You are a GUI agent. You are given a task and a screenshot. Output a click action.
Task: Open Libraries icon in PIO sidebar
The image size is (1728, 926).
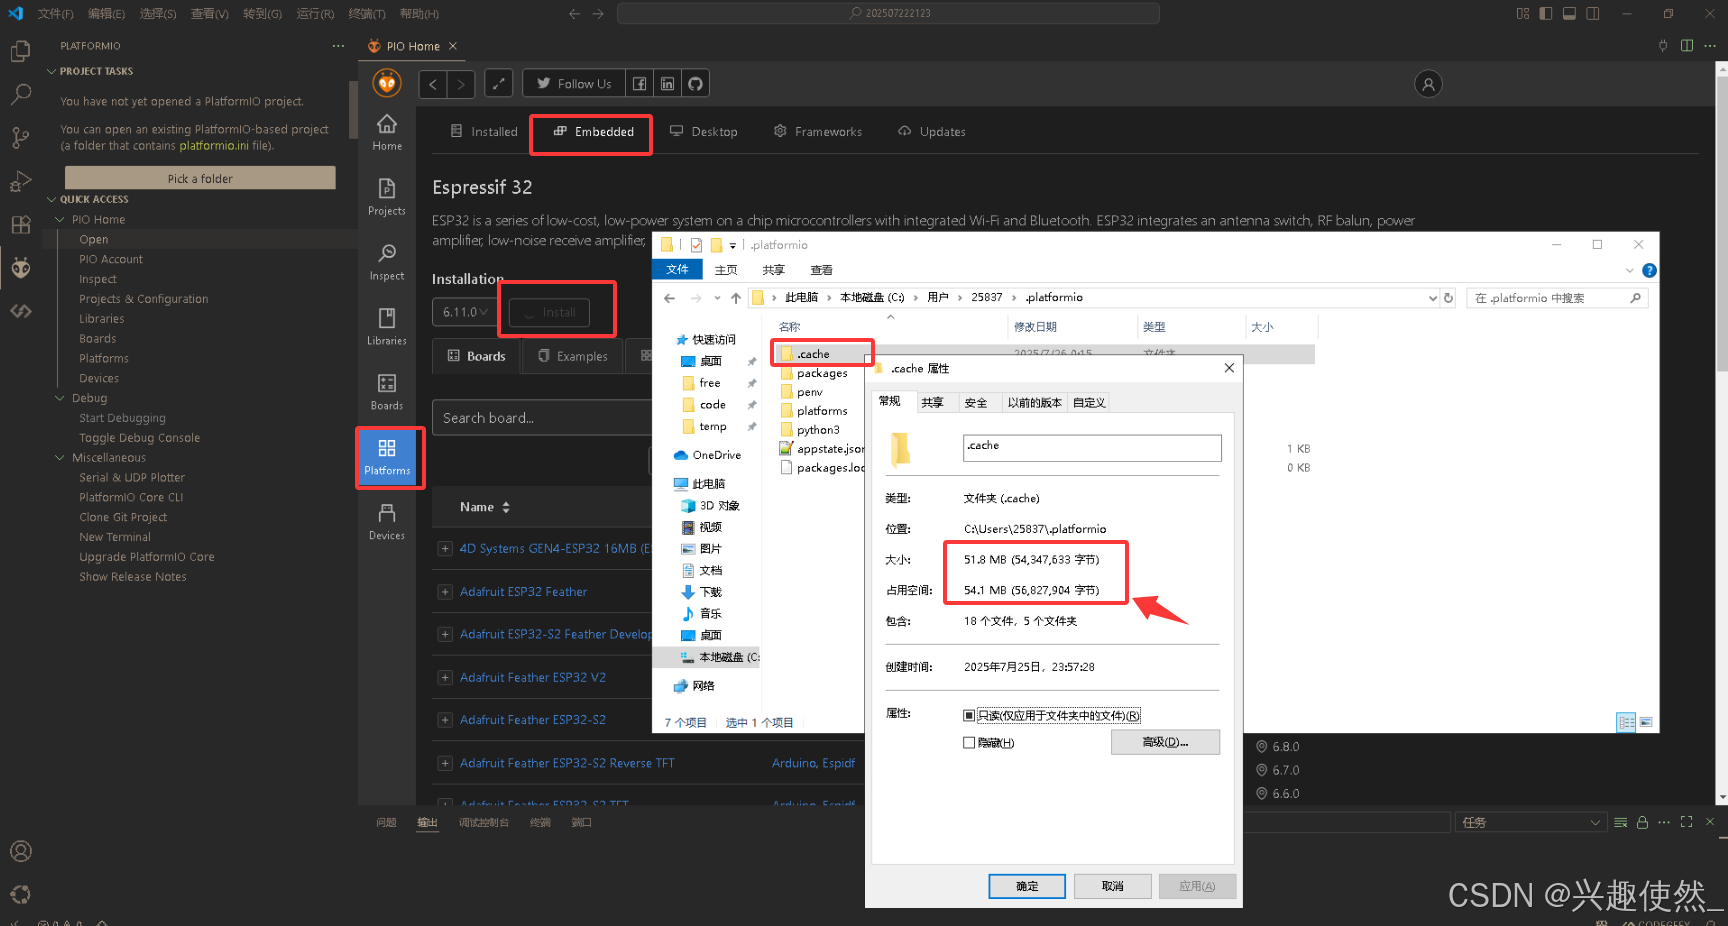[387, 327]
